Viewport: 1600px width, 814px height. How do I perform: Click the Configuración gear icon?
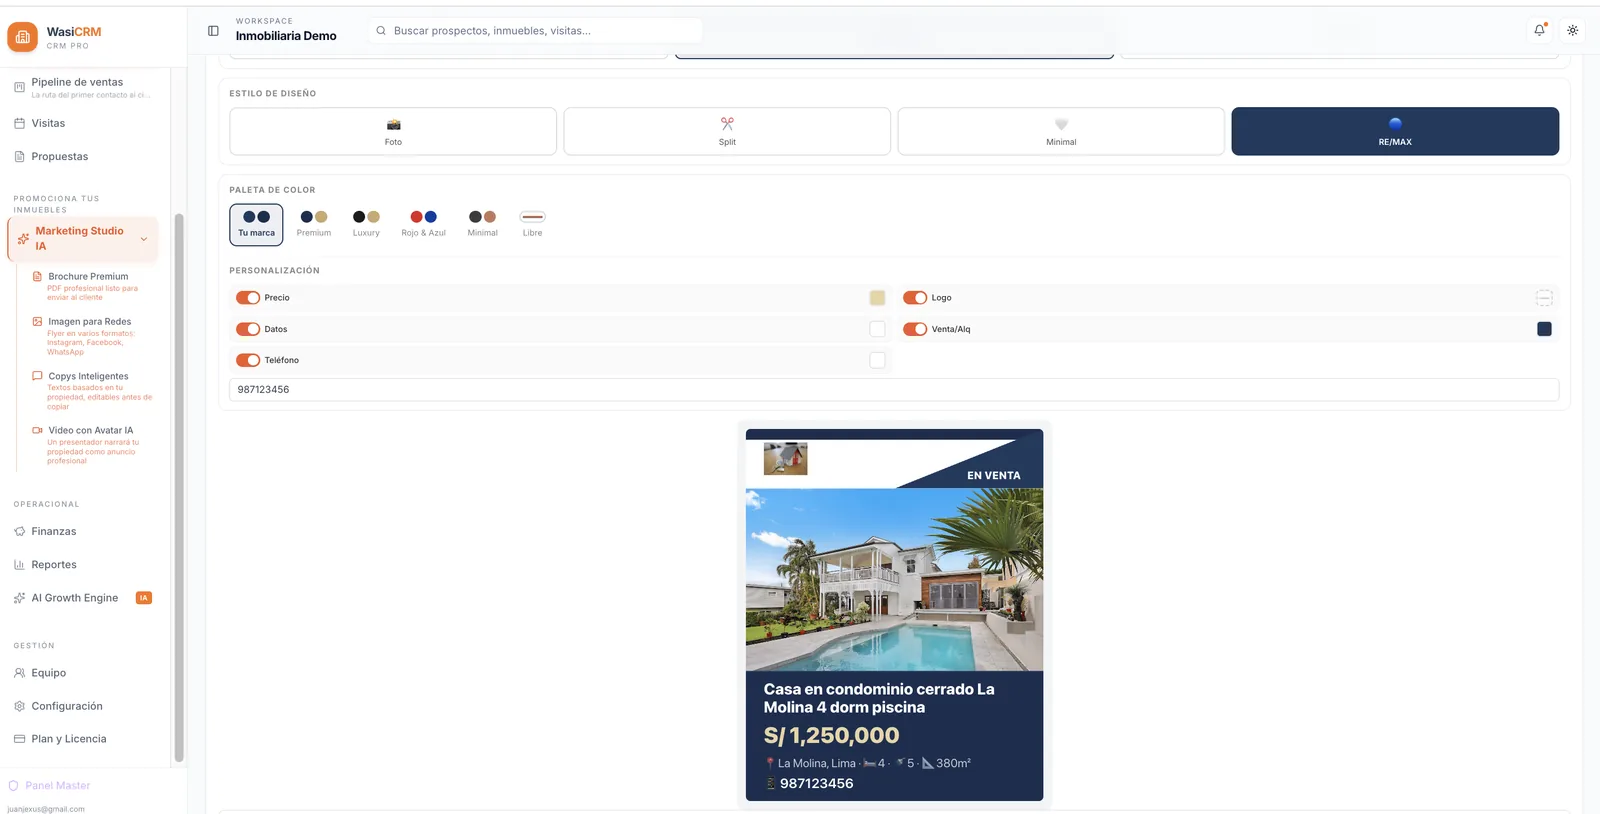point(19,706)
